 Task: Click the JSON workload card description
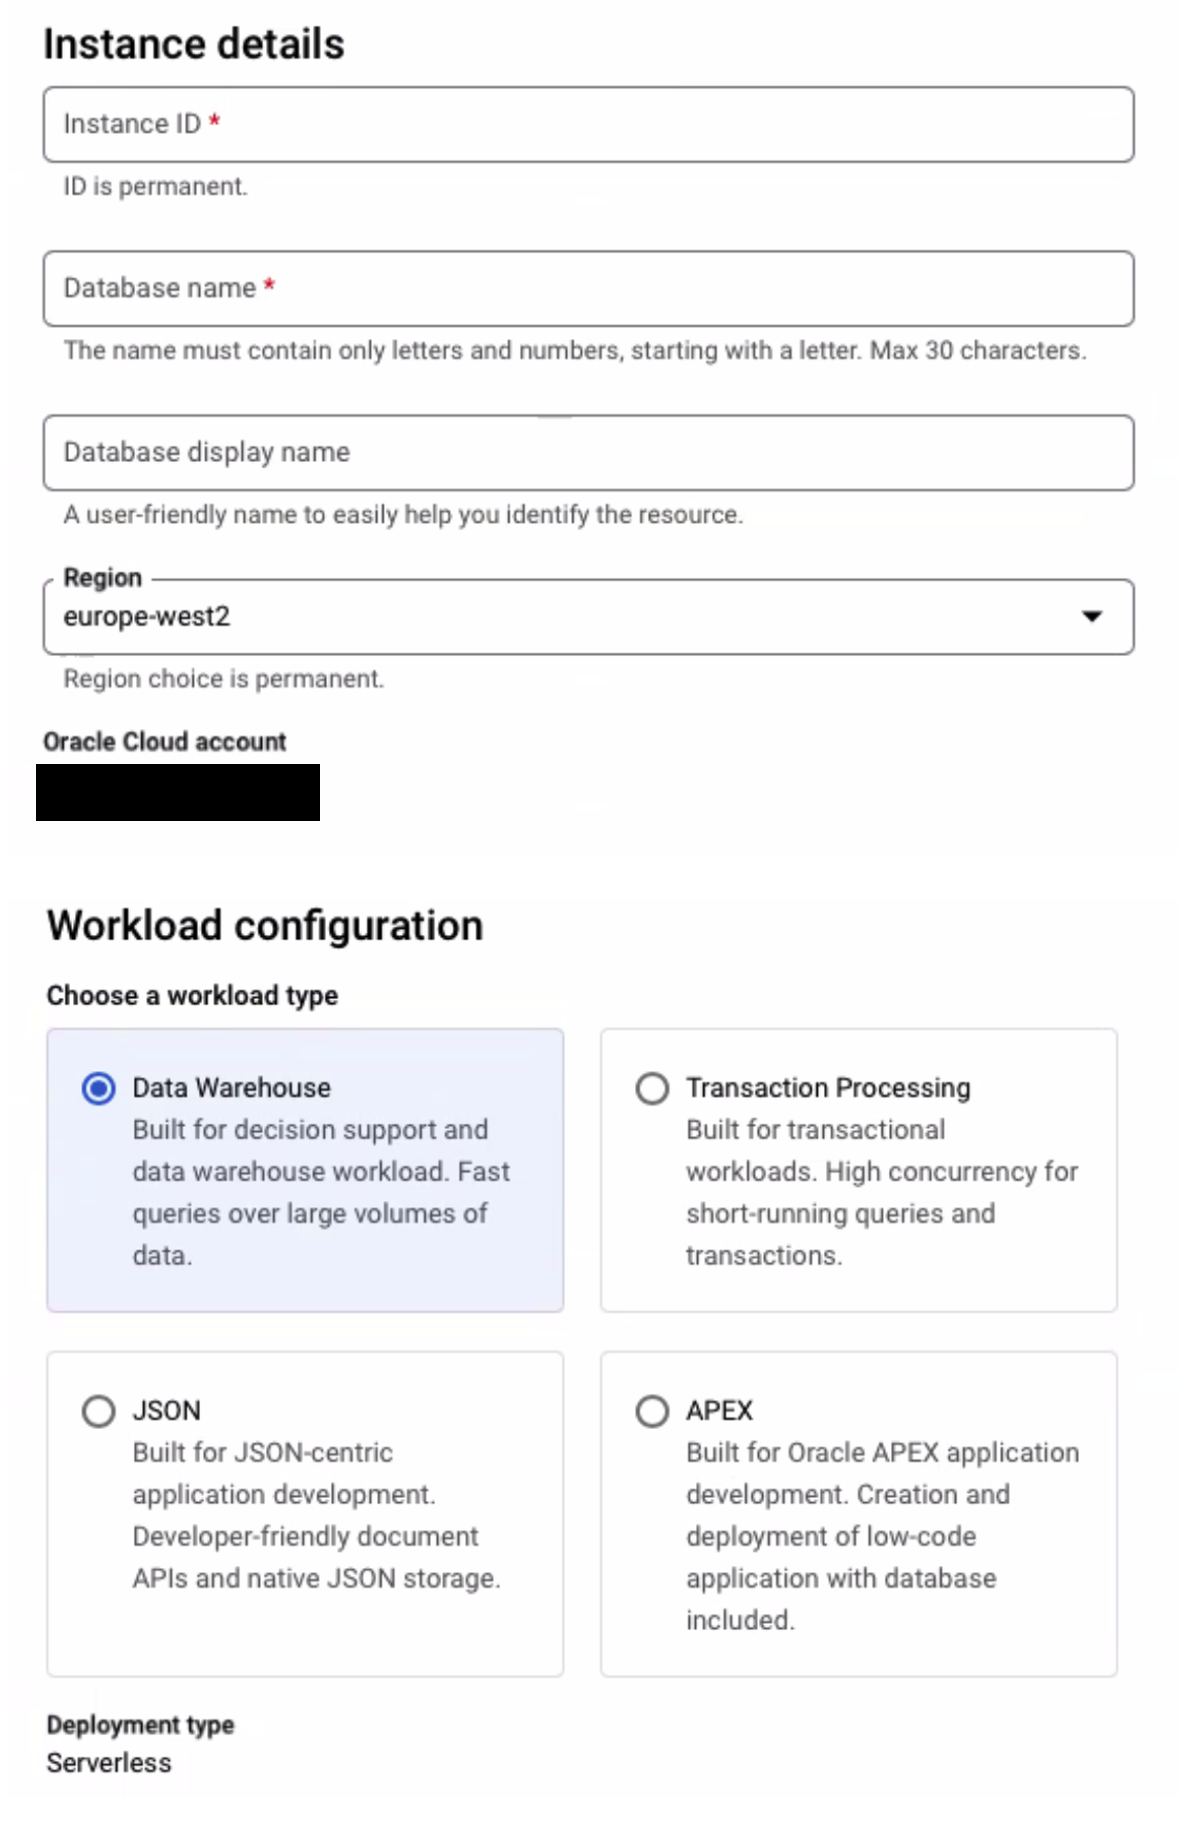(315, 1515)
